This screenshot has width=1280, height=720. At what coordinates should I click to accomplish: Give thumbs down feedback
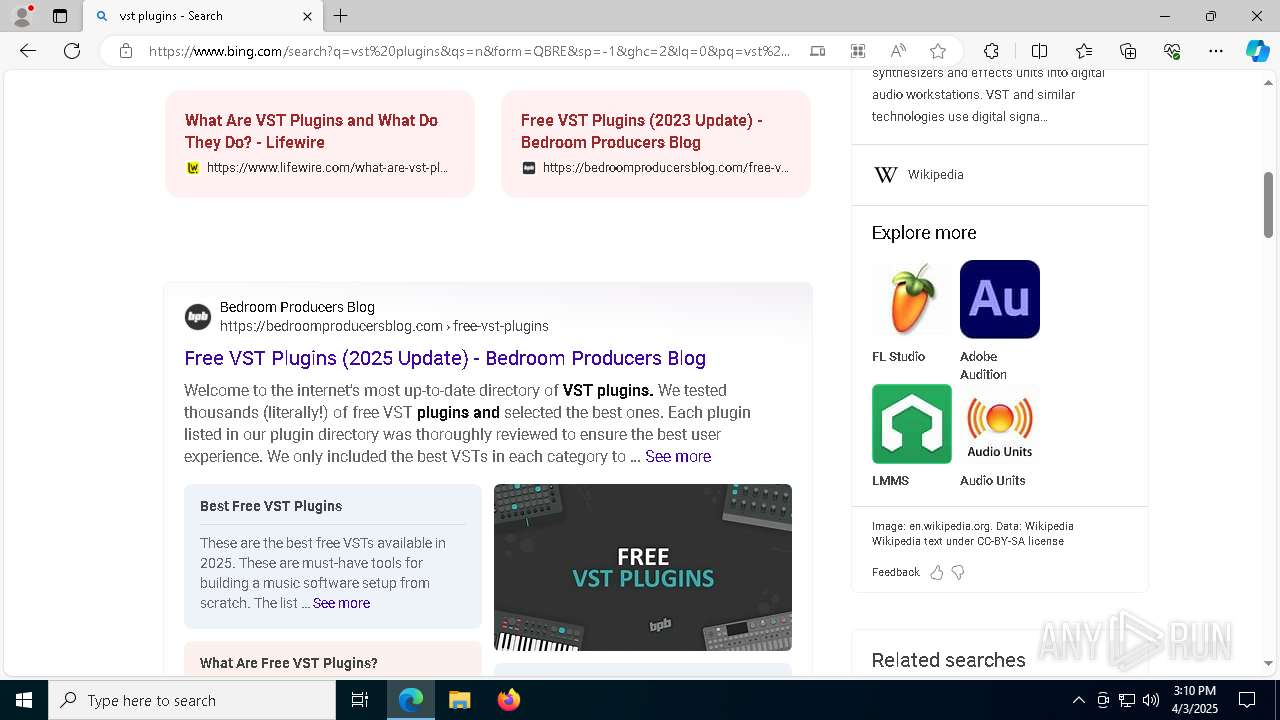[958, 573]
